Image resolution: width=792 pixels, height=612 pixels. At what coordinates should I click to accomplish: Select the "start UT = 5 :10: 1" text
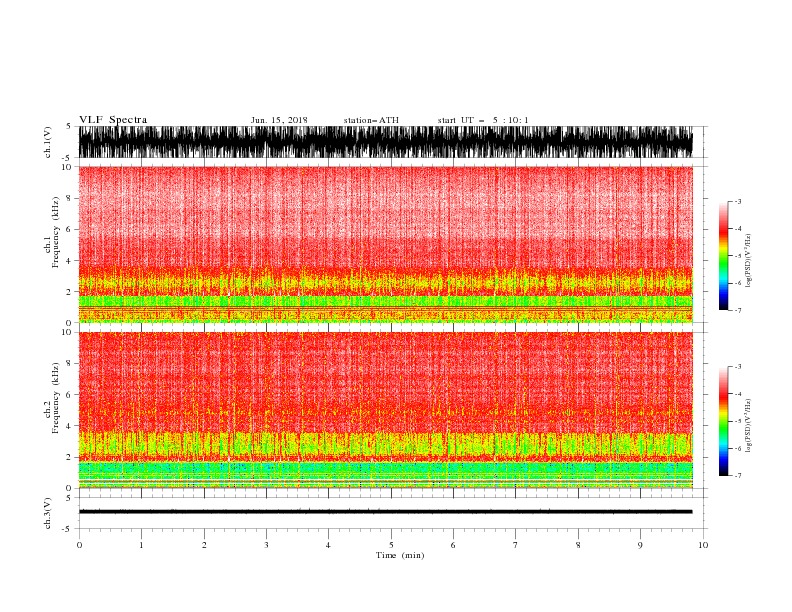(483, 120)
